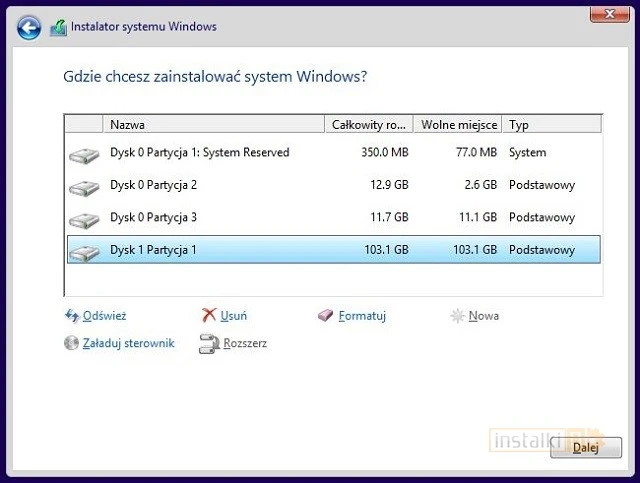Click the 77.0 MB free space value

(476, 152)
